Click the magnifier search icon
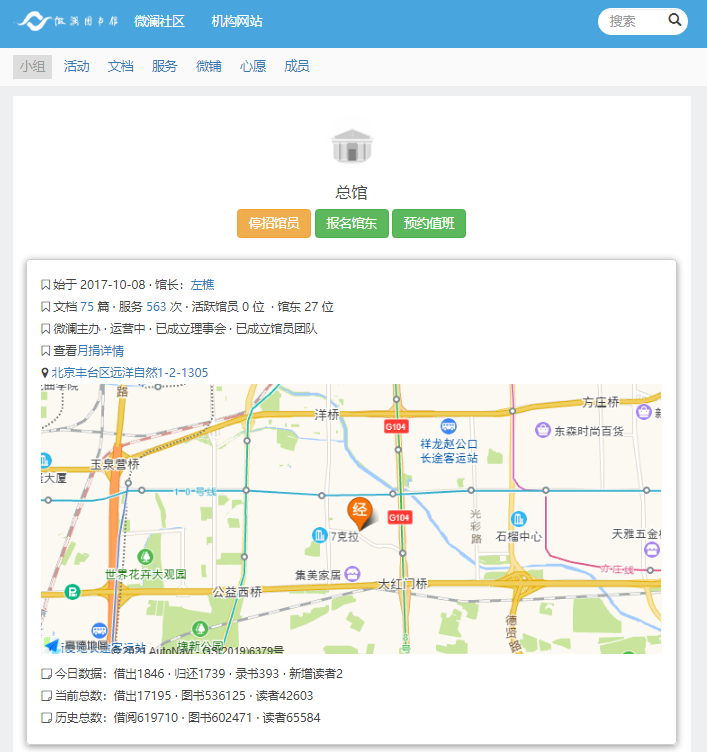Image resolution: width=707 pixels, height=752 pixels. coord(675,20)
